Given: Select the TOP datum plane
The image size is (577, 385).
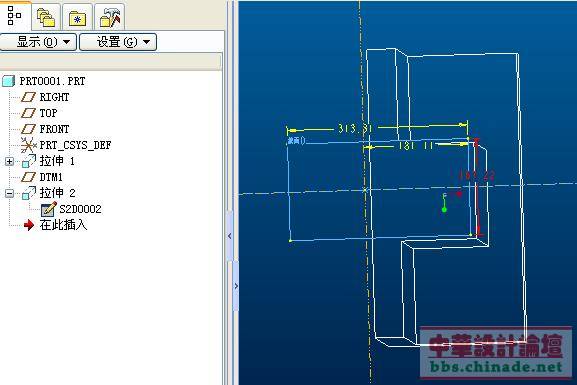Looking at the screenshot, I should (x=48, y=113).
